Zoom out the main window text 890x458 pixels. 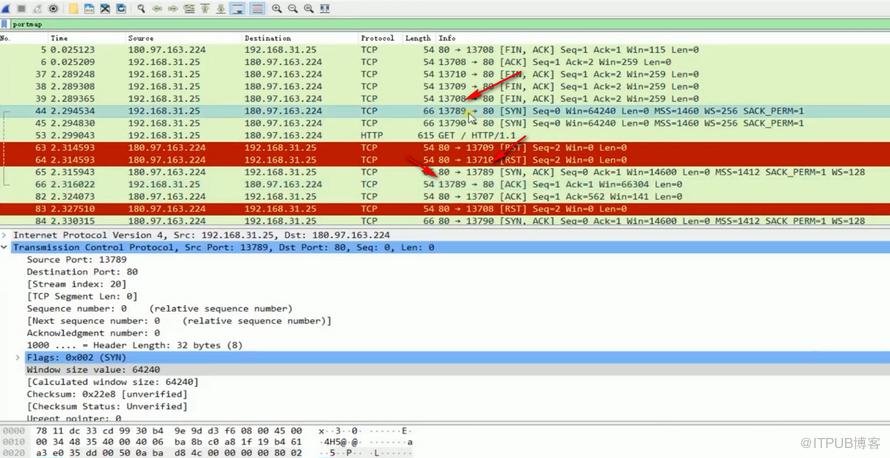click(x=292, y=9)
